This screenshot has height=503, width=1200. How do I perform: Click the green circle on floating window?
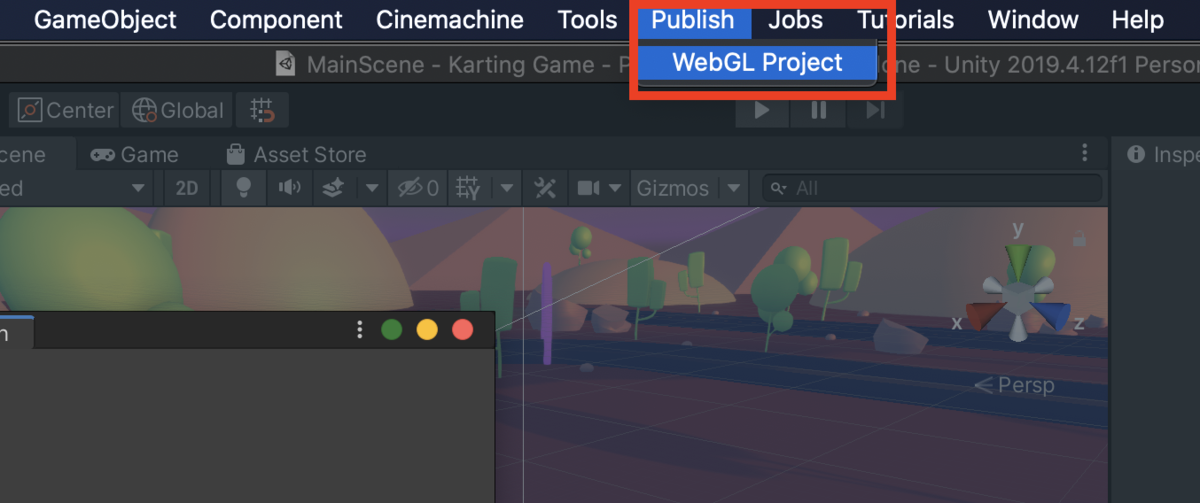click(391, 329)
